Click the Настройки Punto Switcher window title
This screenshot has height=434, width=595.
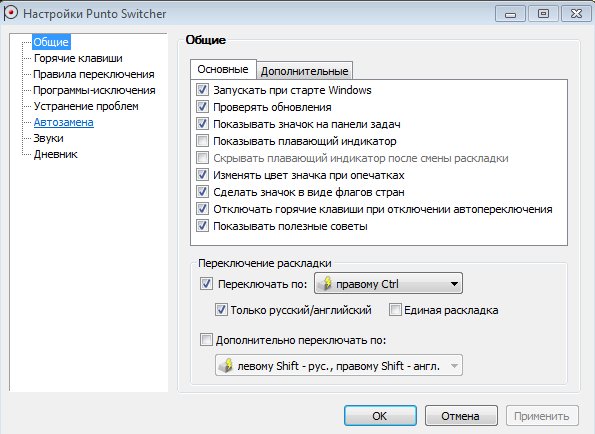click(x=94, y=14)
